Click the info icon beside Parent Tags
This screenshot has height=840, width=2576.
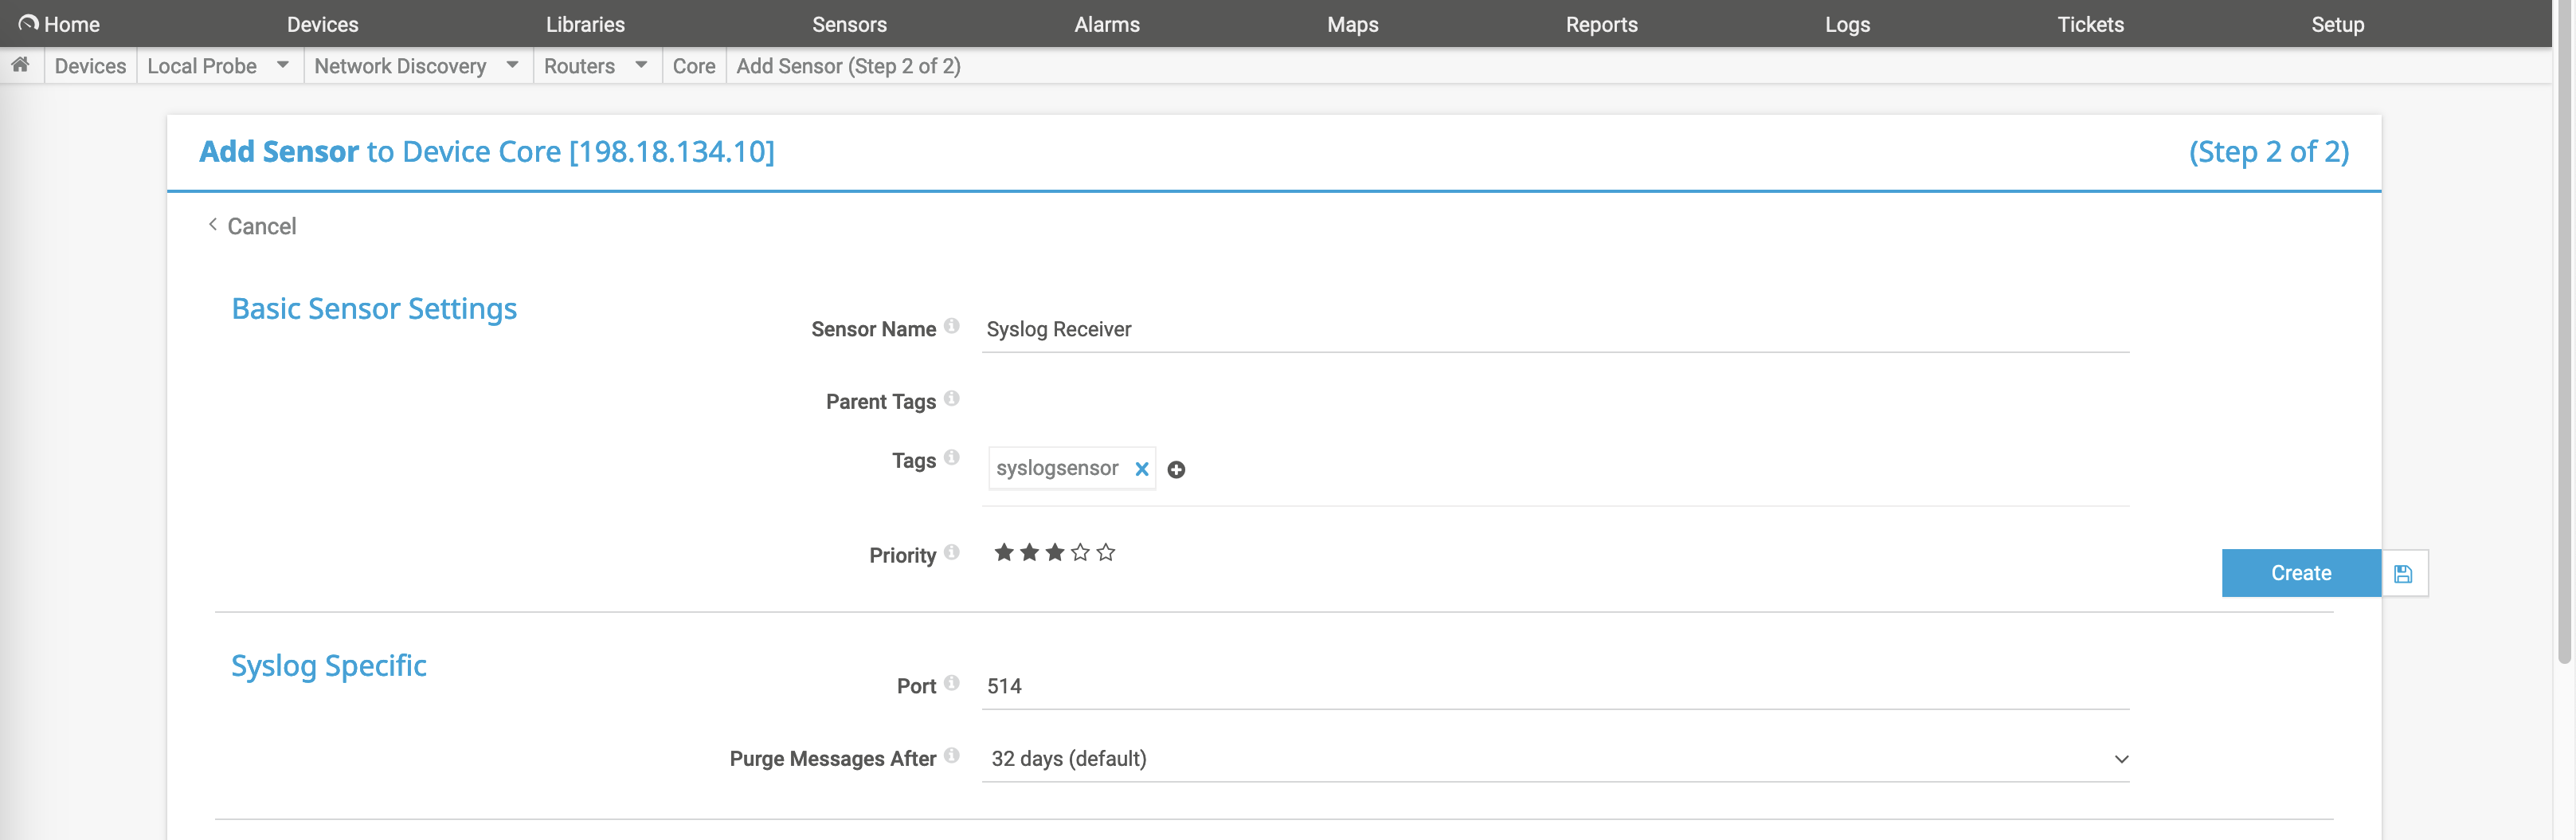point(951,399)
